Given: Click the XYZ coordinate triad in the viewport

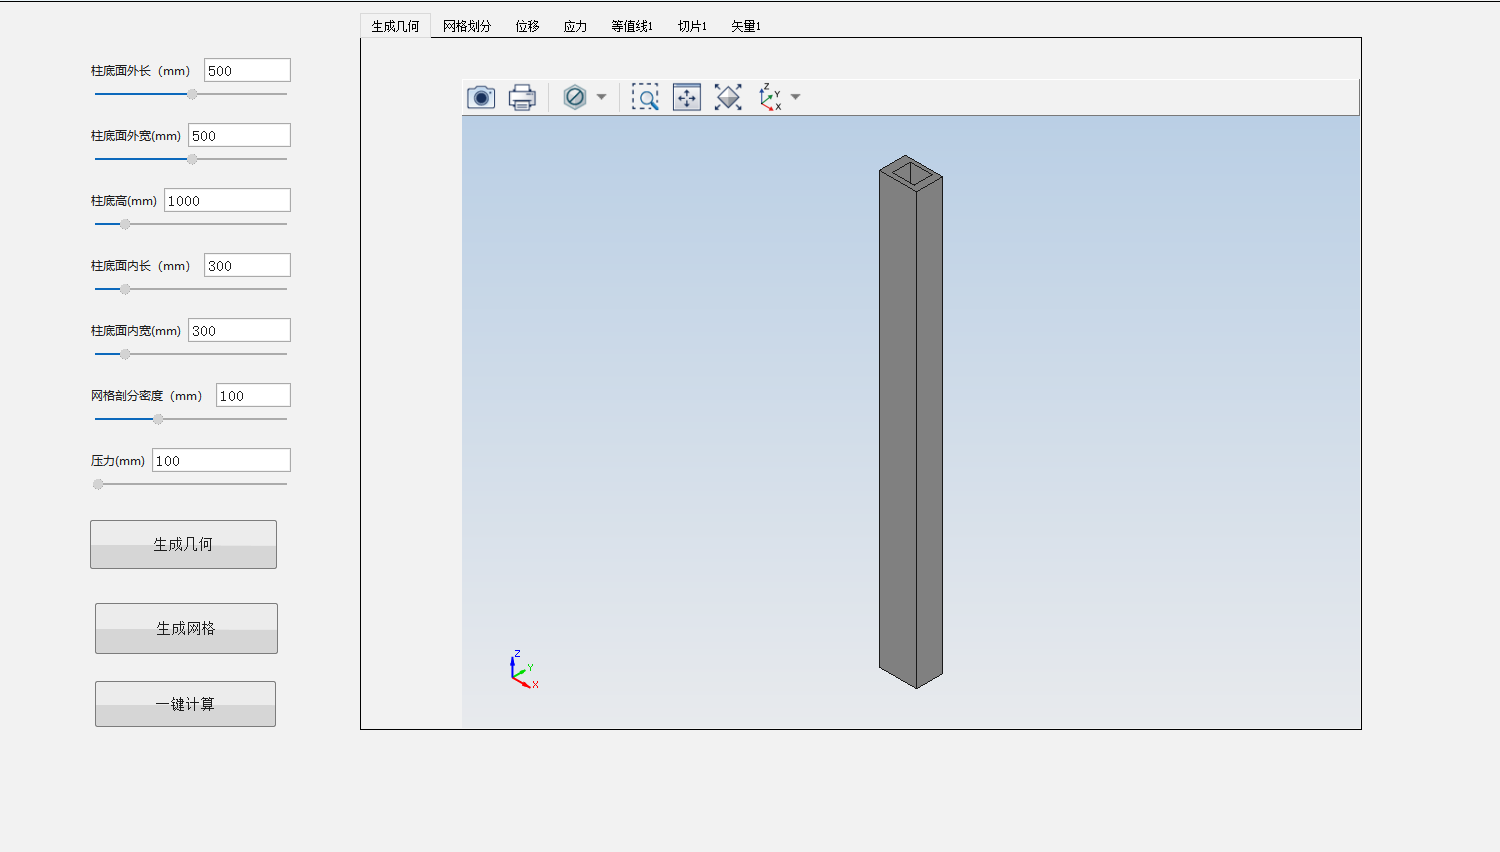Looking at the screenshot, I should pyautogui.click(x=523, y=669).
